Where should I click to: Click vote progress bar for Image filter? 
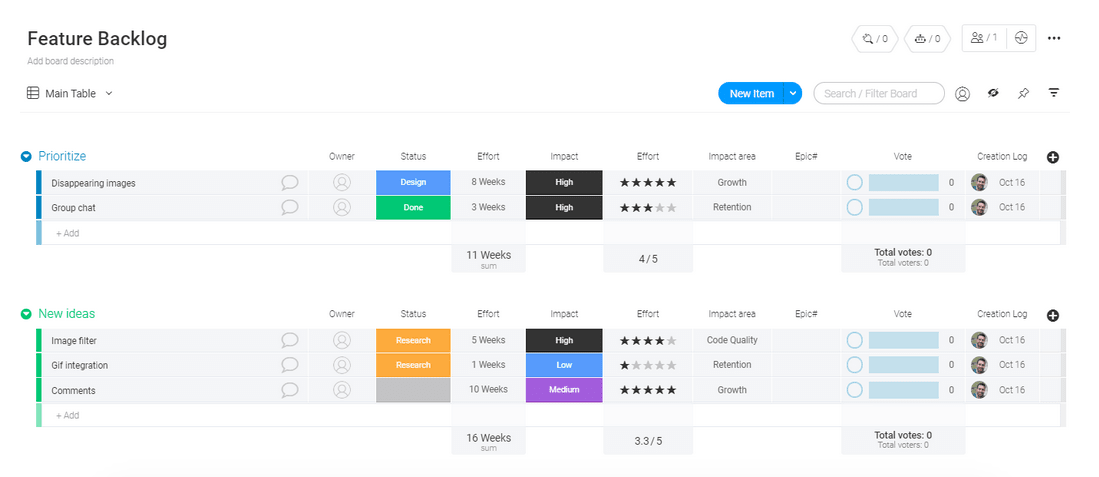coord(903,340)
